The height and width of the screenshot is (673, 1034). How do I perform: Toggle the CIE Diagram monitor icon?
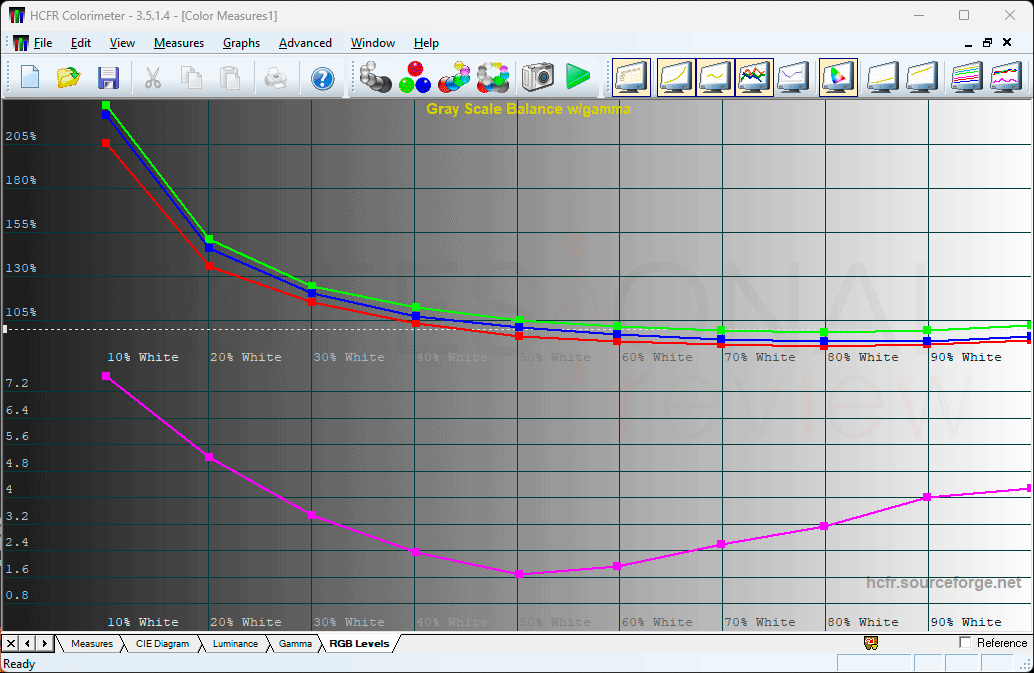click(x=838, y=78)
